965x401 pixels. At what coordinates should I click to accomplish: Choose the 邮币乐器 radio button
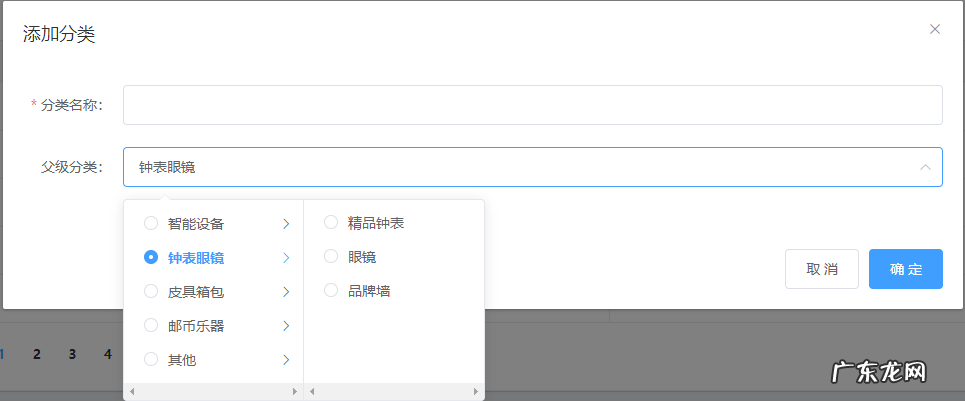pyautogui.click(x=151, y=325)
